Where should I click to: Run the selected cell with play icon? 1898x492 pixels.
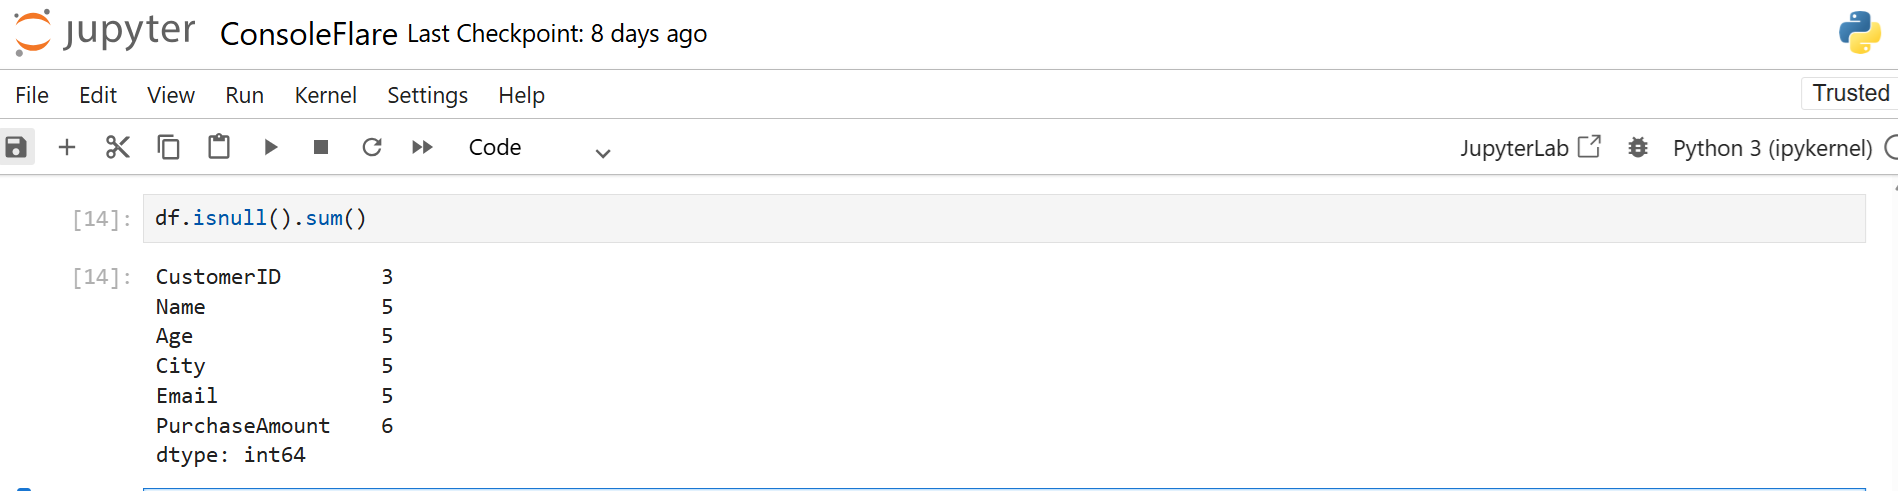coord(270,148)
